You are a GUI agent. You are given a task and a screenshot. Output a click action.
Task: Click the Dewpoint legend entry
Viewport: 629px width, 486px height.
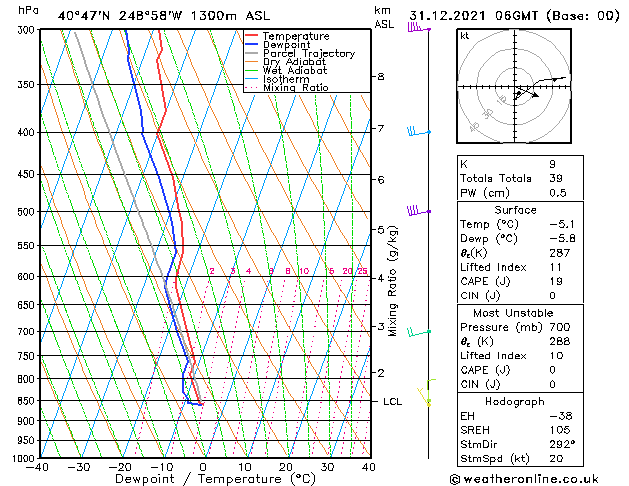pos(286,45)
